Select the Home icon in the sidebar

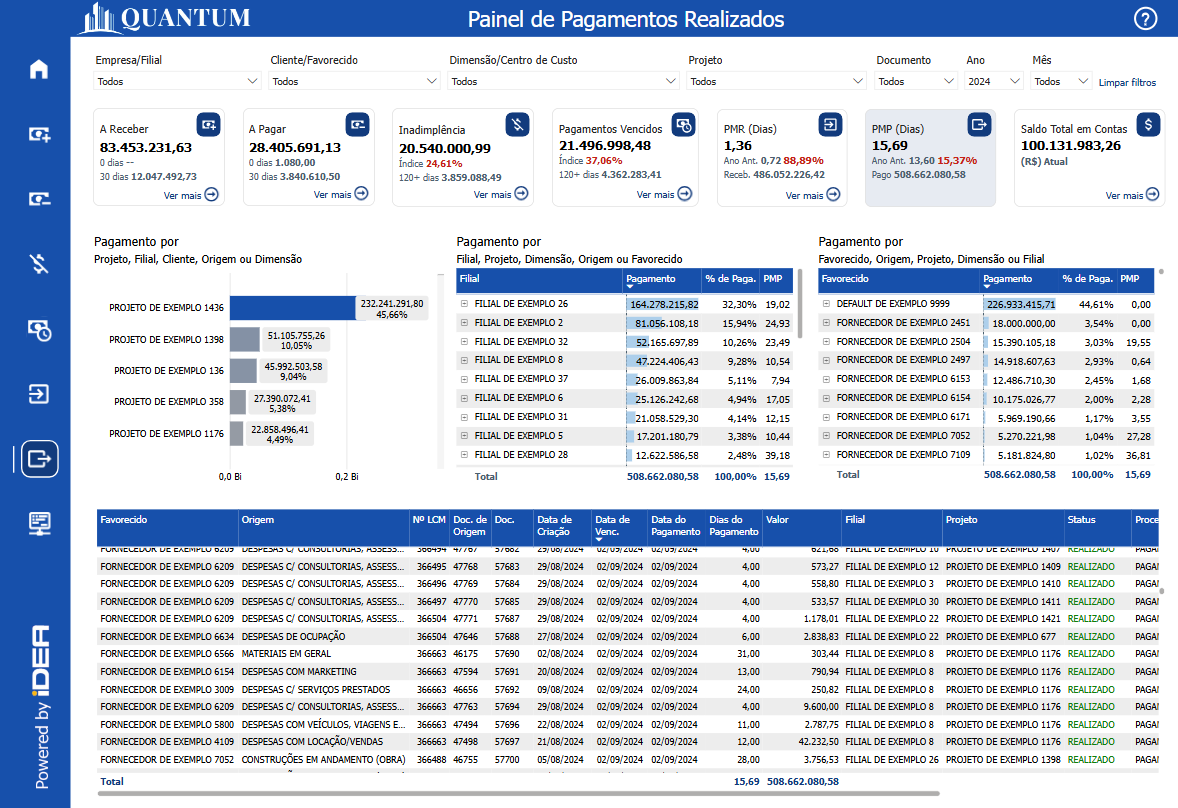pos(38,68)
